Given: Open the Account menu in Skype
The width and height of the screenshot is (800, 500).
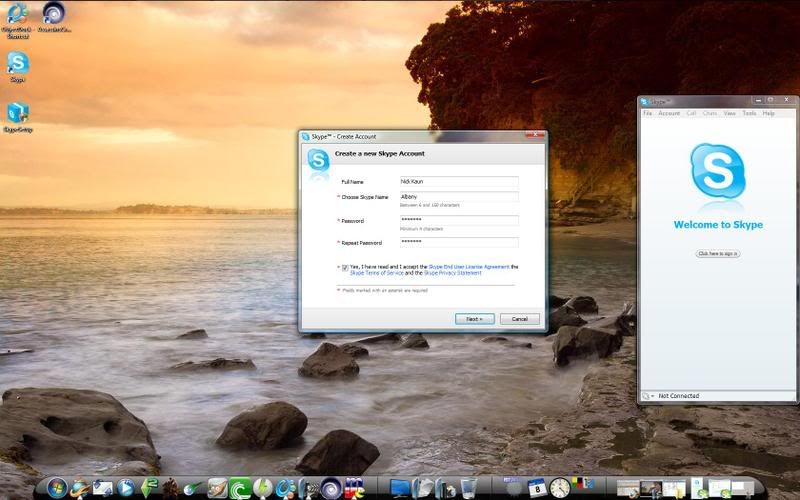Looking at the screenshot, I should [x=669, y=113].
